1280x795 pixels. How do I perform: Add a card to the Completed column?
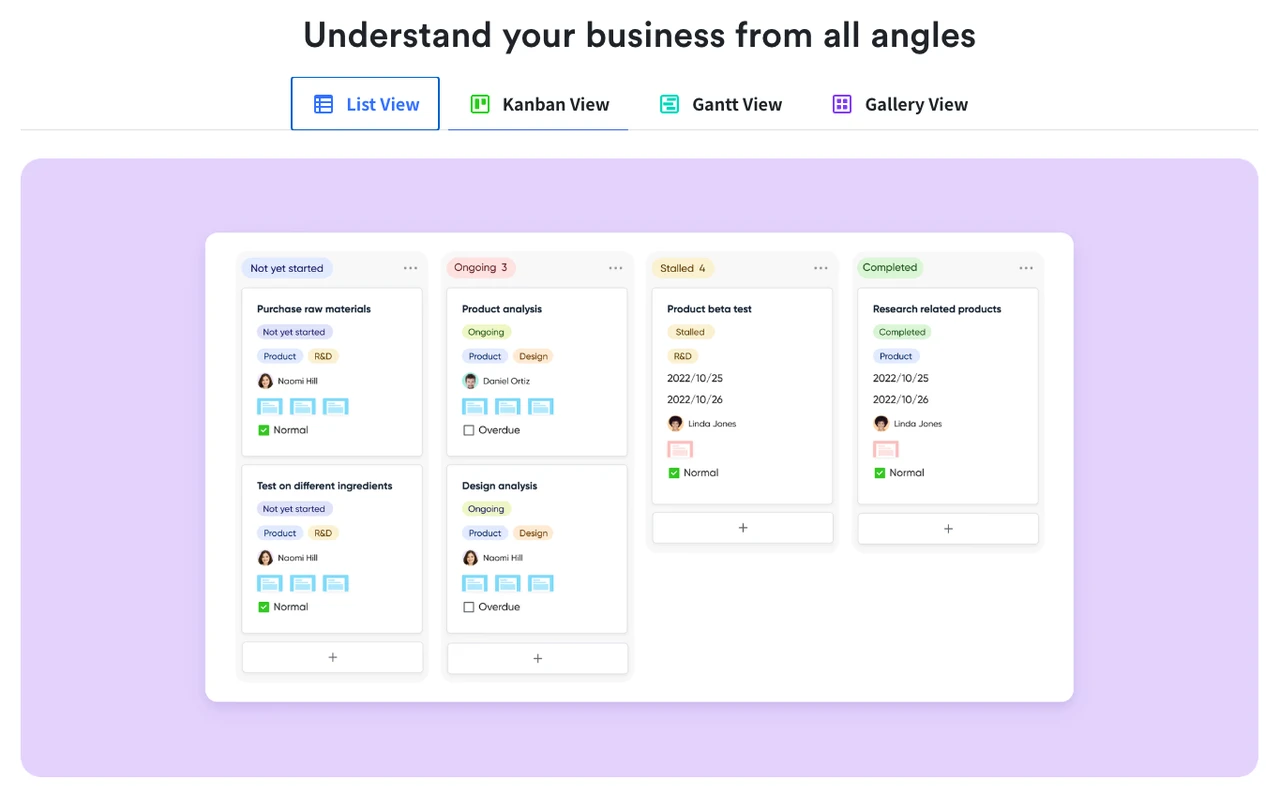[948, 529]
